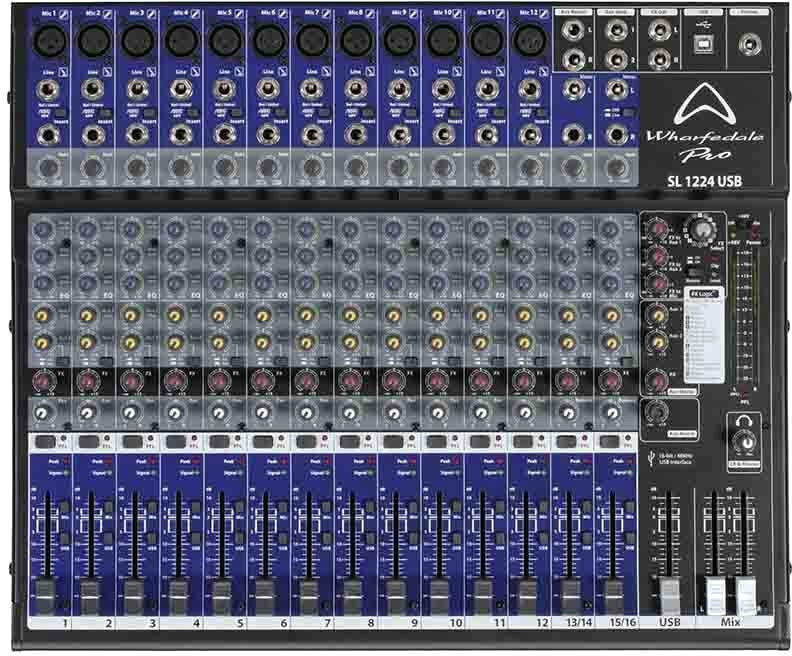The image size is (792, 656).
Task: Click the Mic 1 XLR input socket
Action: pyautogui.click(x=50, y=40)
